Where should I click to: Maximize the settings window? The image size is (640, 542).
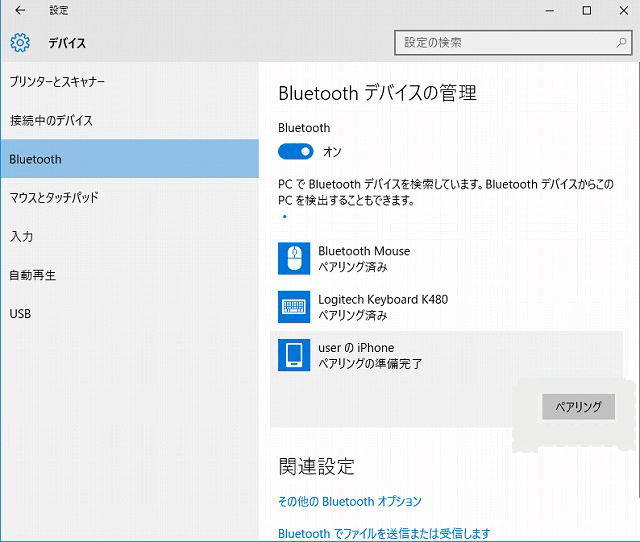[586, 11]
